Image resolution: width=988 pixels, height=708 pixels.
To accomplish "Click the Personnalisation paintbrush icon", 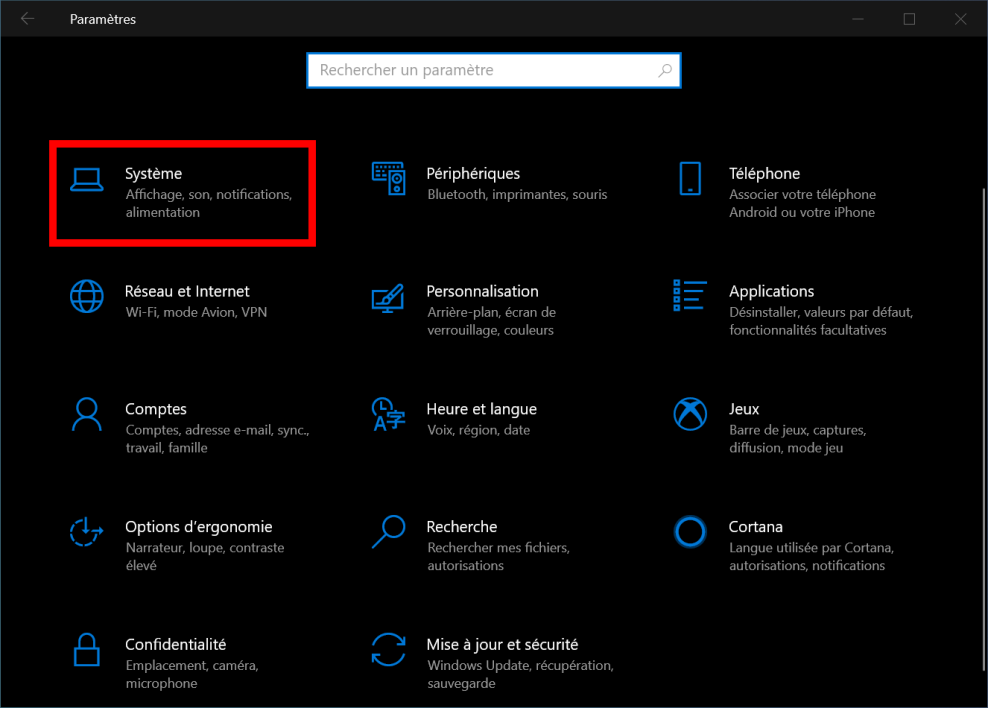I will point(388,296).
